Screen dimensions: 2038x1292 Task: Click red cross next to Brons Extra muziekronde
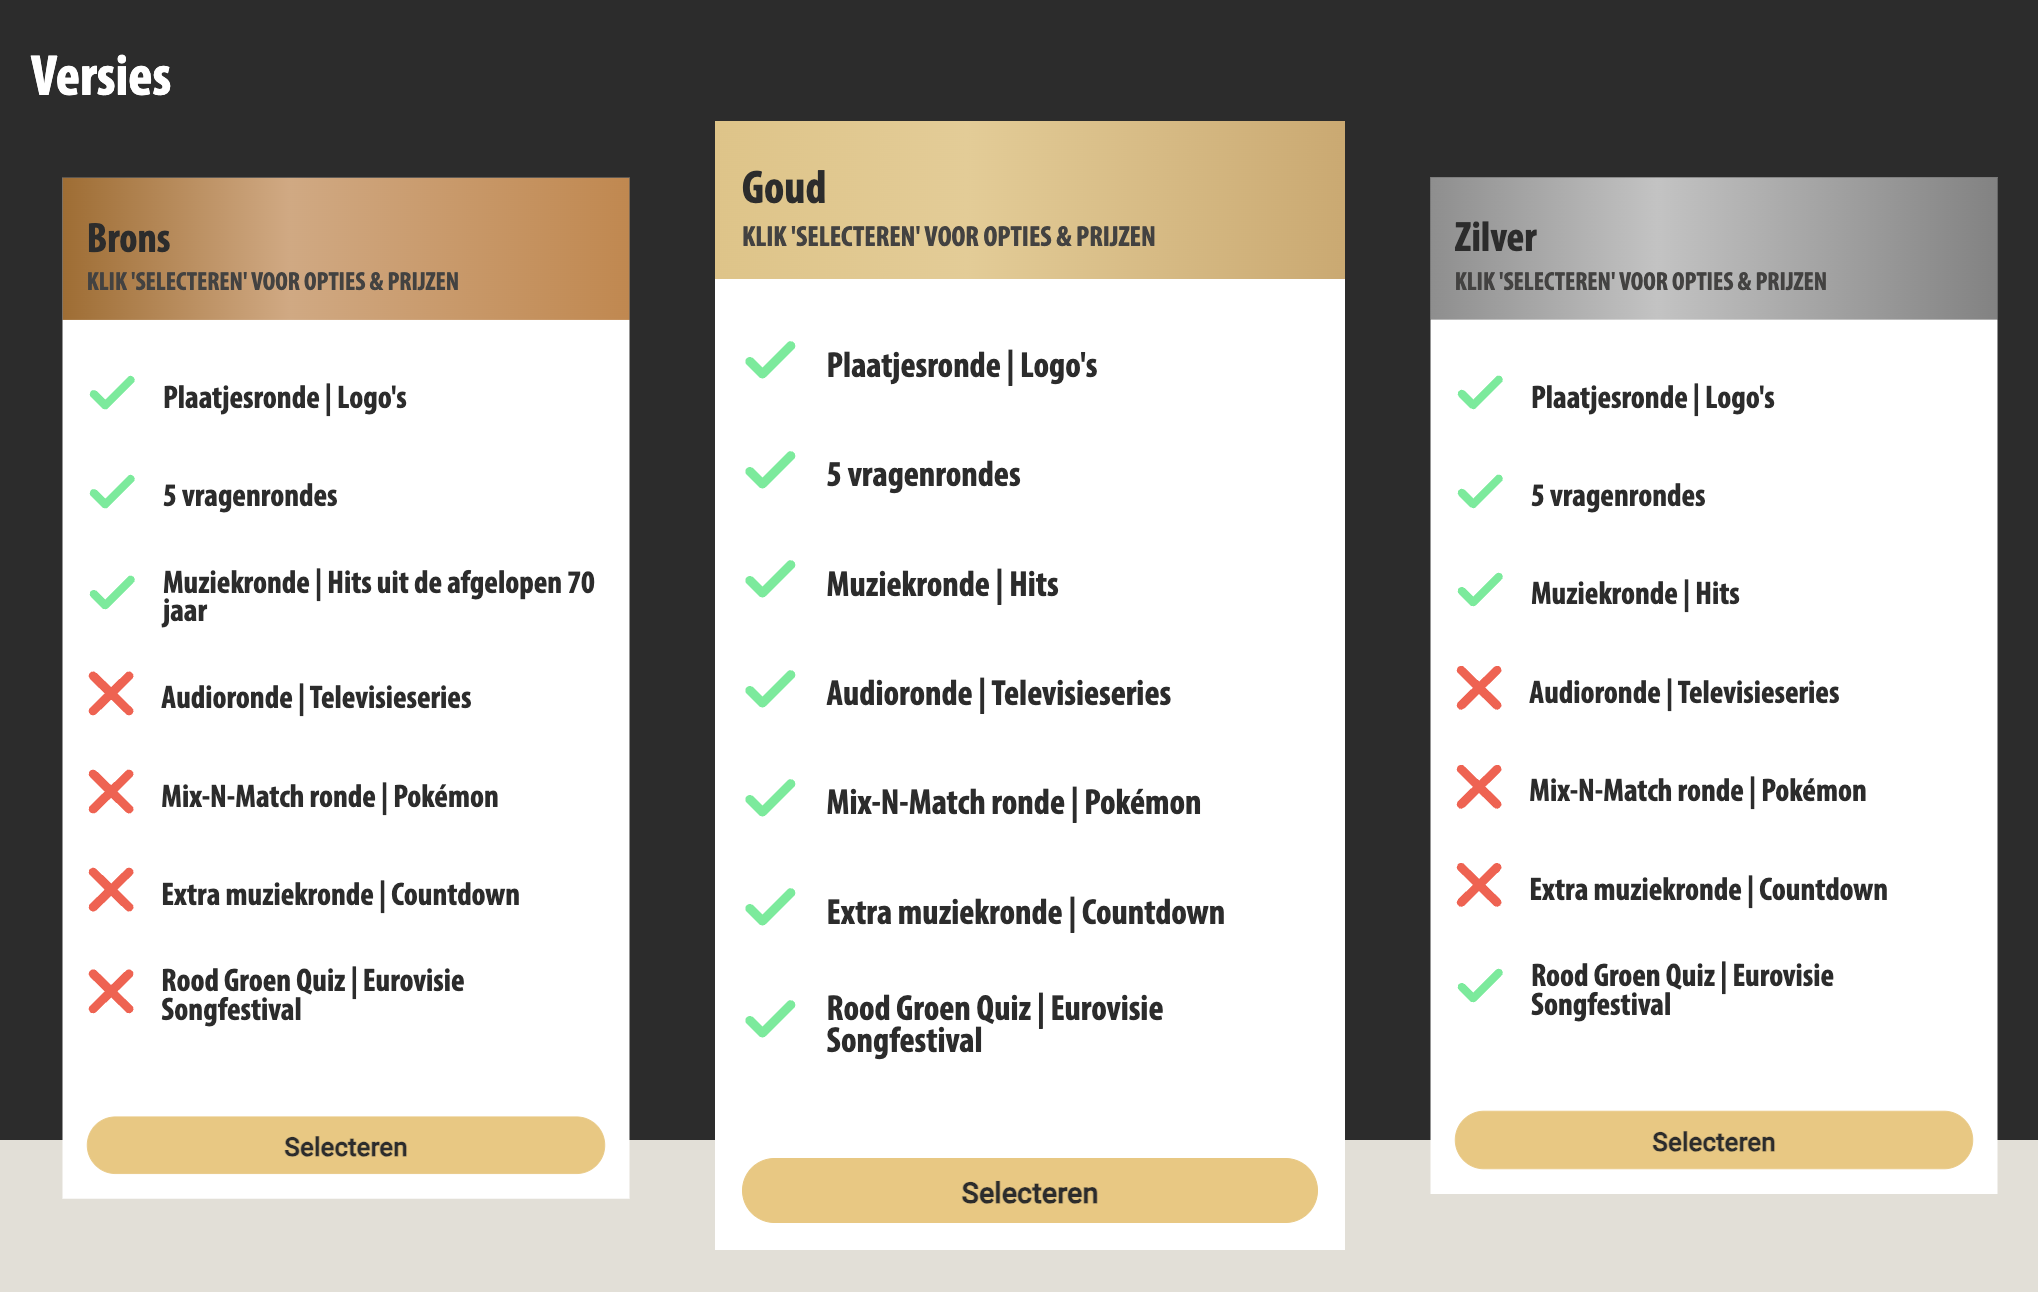(111, 890)
